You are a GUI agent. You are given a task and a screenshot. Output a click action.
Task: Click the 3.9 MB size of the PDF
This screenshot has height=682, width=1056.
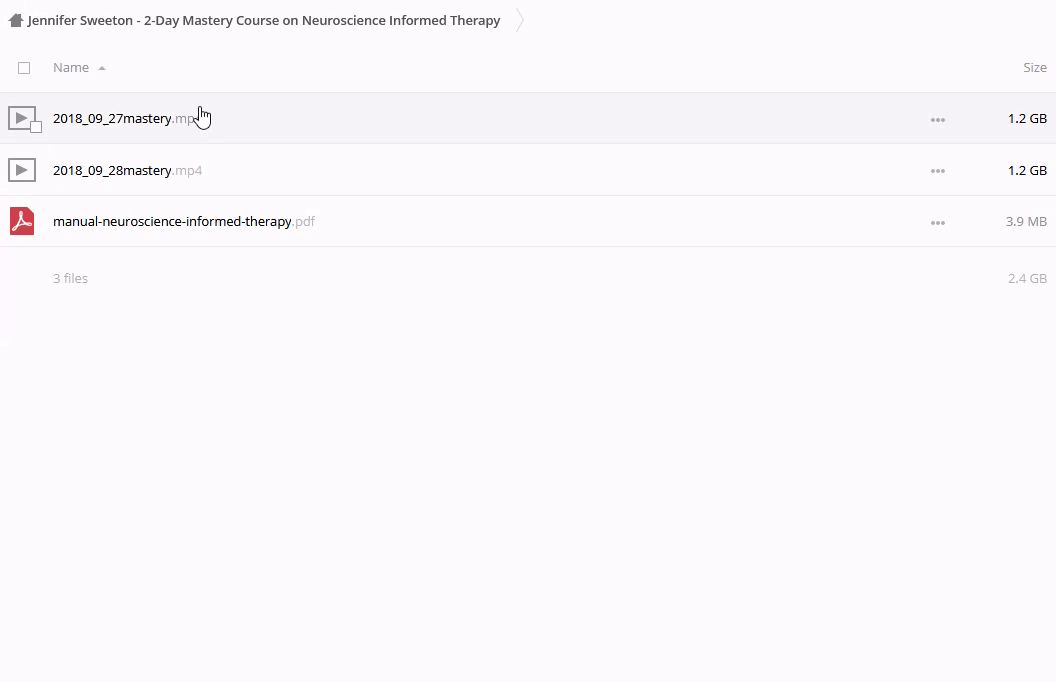pyautogui.click(x=1026, y=221)
